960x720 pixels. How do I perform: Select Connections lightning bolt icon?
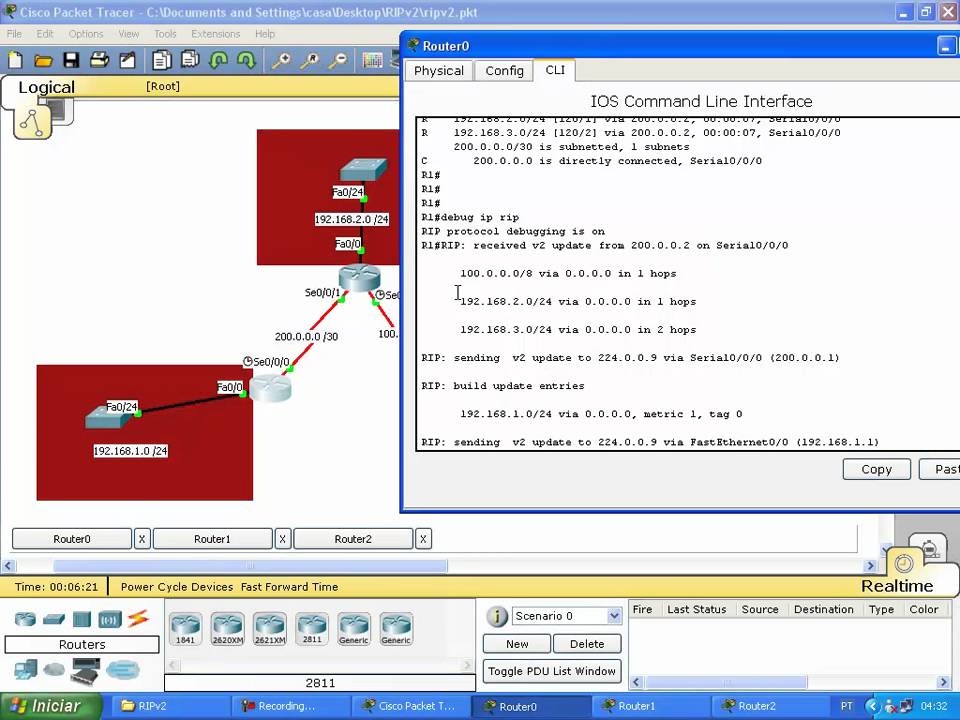pos(138,619)
